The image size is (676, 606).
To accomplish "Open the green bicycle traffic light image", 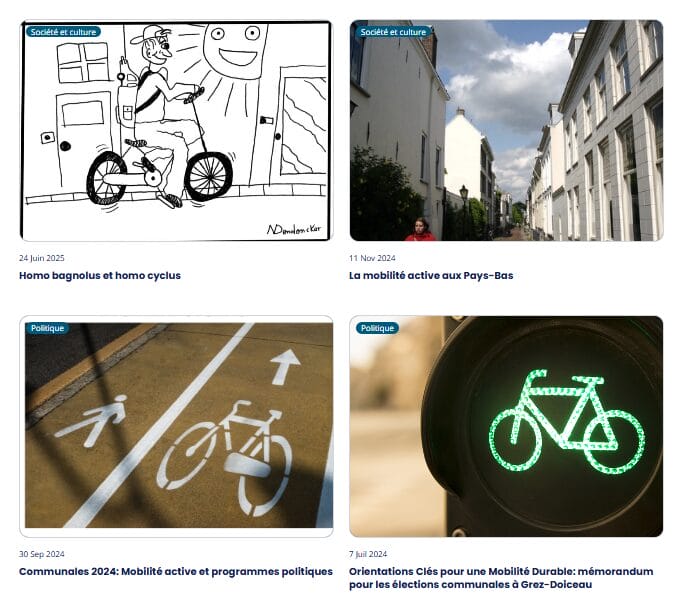I will tap(506, 426).
